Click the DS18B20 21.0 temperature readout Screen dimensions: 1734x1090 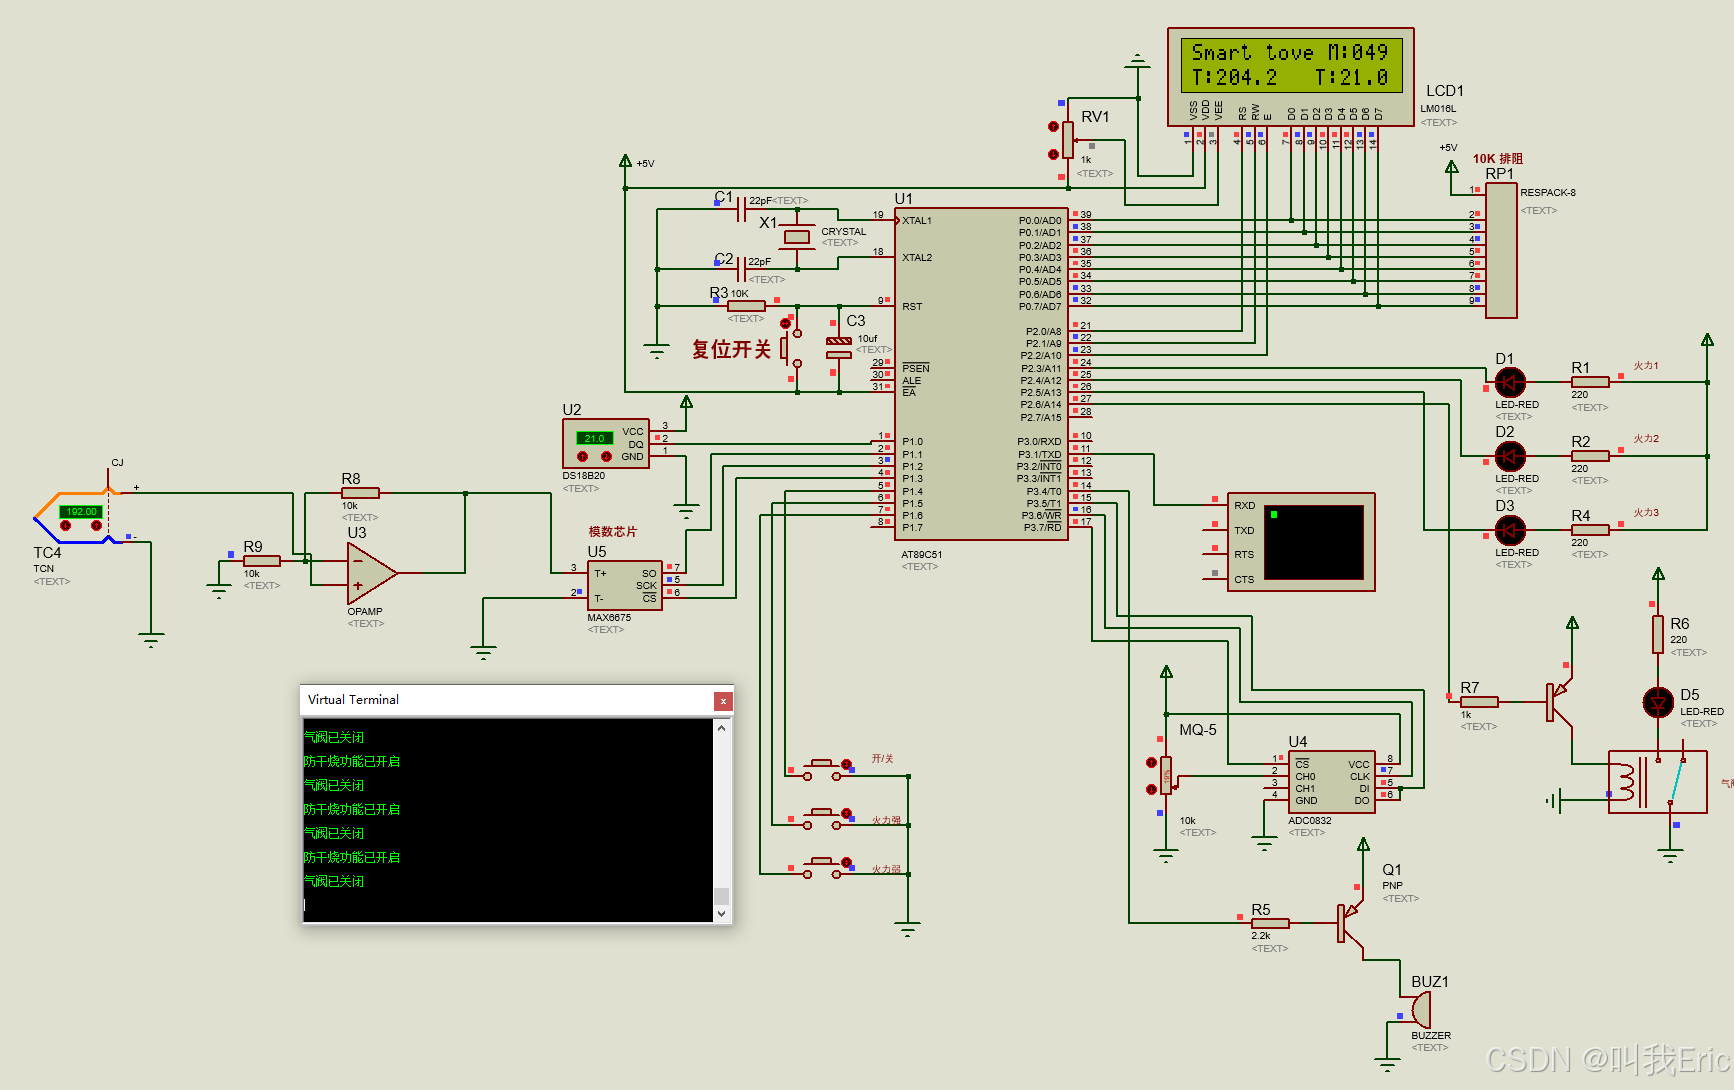[x=595, y=438]
